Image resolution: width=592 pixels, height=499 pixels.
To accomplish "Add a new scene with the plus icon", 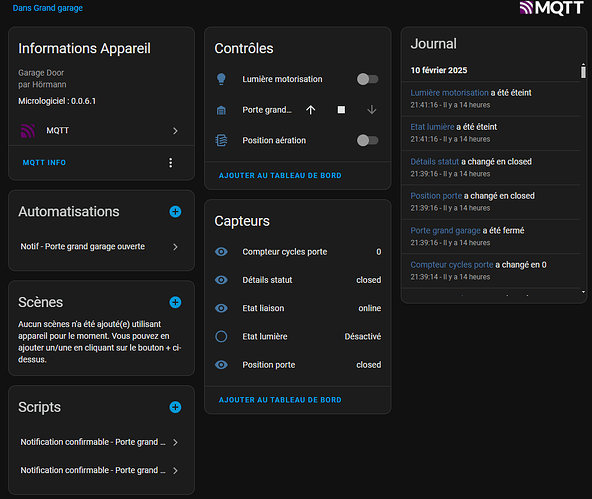I will tap(175, 302).
